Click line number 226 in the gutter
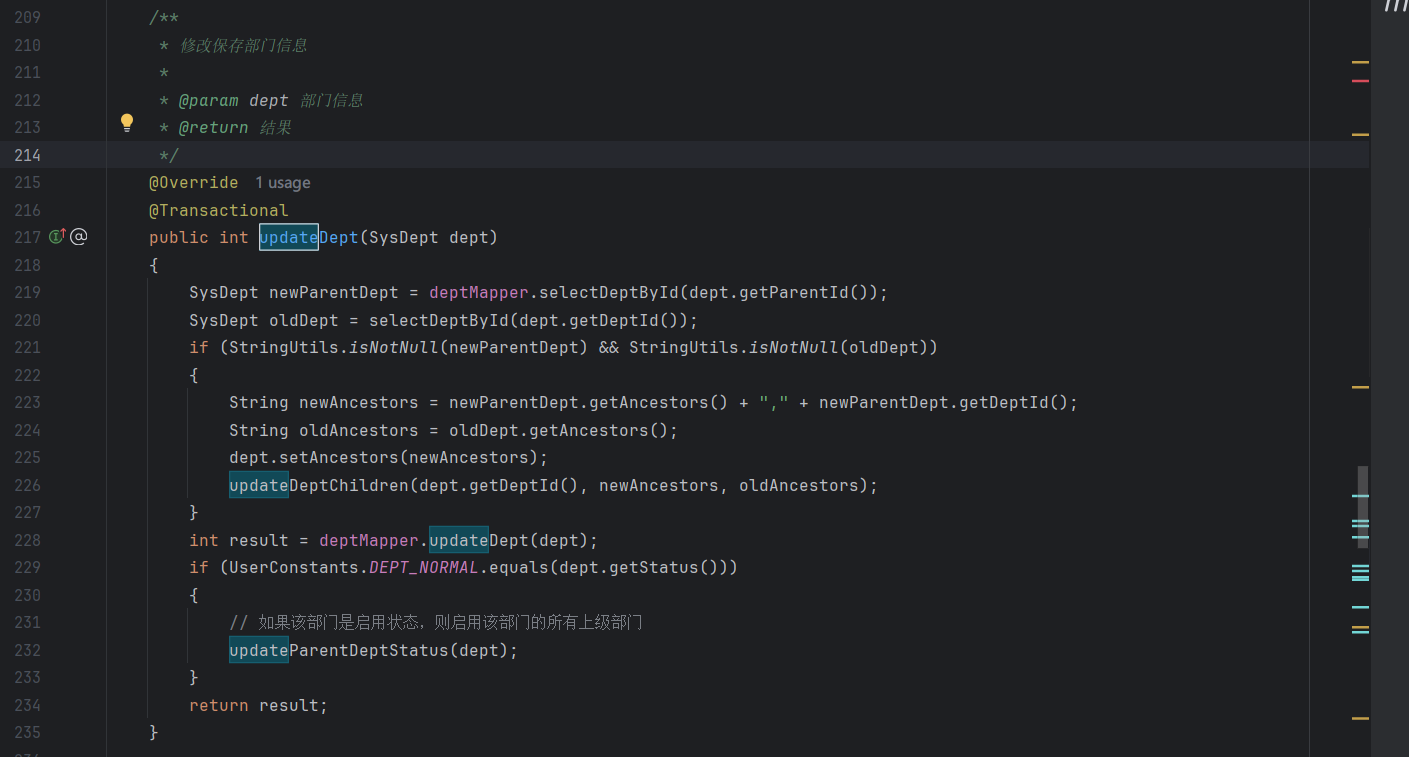The height and width of the screenshot is (757, 1409). pos(27,485)
